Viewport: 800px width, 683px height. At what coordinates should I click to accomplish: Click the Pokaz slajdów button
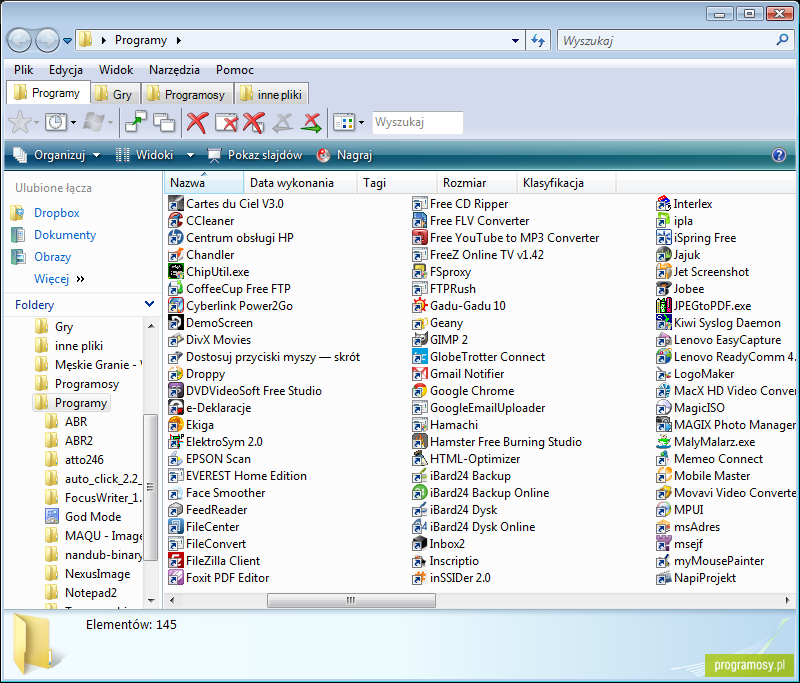click(255, 155)
